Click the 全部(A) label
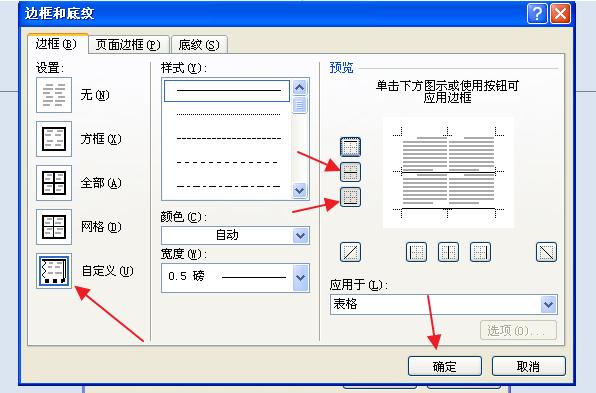596x393 pixels. tap(101, 183)
